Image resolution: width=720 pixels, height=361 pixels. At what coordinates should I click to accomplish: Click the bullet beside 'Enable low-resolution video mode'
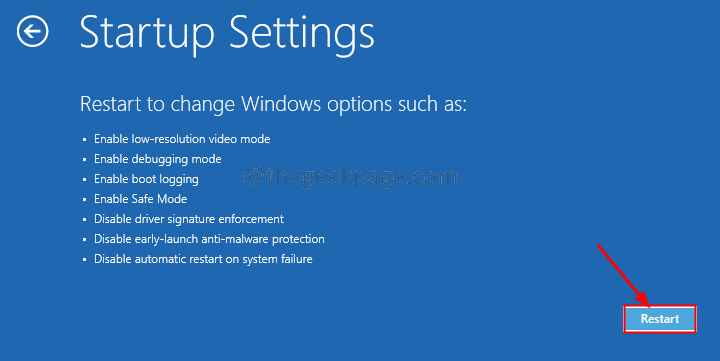pyautogui.click(x=84, y=140)
